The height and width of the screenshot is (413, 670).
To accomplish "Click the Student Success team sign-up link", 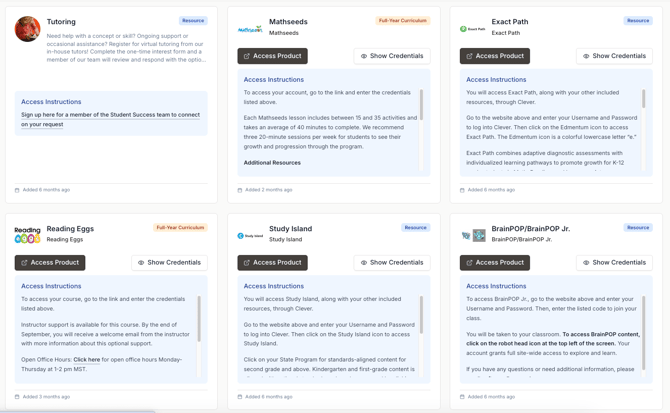I will 110,119.
